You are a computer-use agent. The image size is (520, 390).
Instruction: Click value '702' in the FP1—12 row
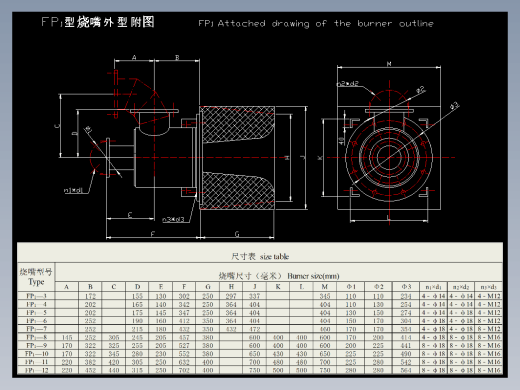(x=184, y=370)
